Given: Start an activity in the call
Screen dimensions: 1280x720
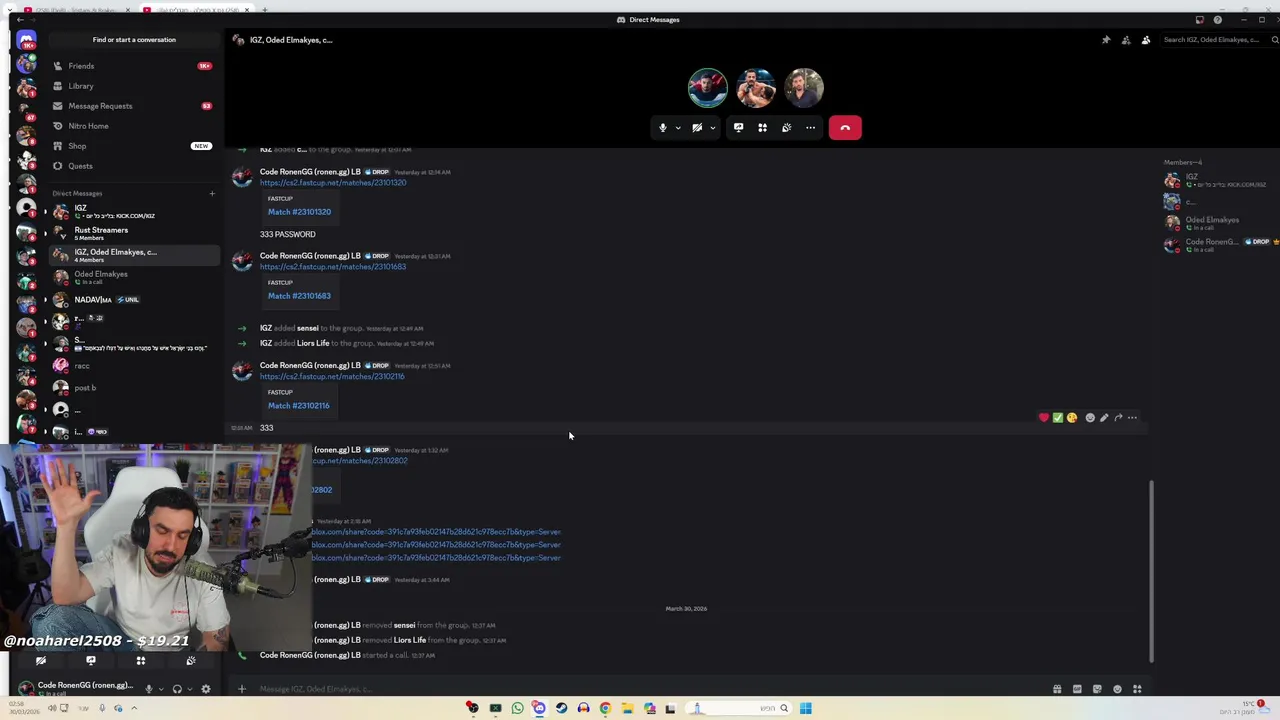Looking at the screenshot, I should coord(762,128).
